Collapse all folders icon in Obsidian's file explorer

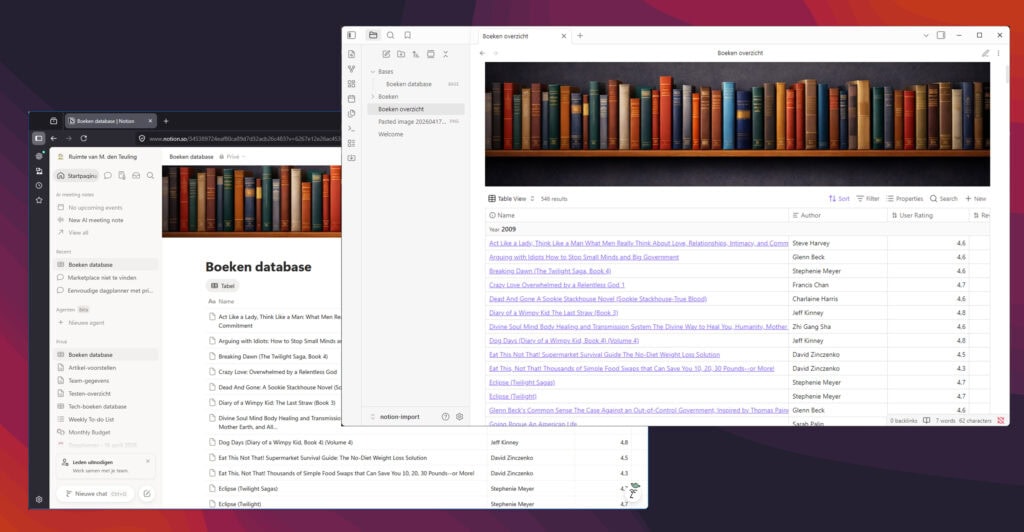click(x=445, y=54)
